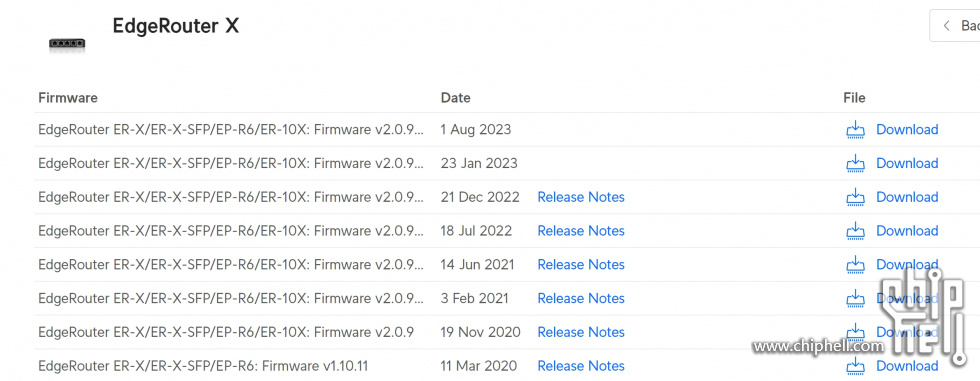Click download icon for 19 Nov 2020 firmware
980x381 pixels.
click(855, 332)
